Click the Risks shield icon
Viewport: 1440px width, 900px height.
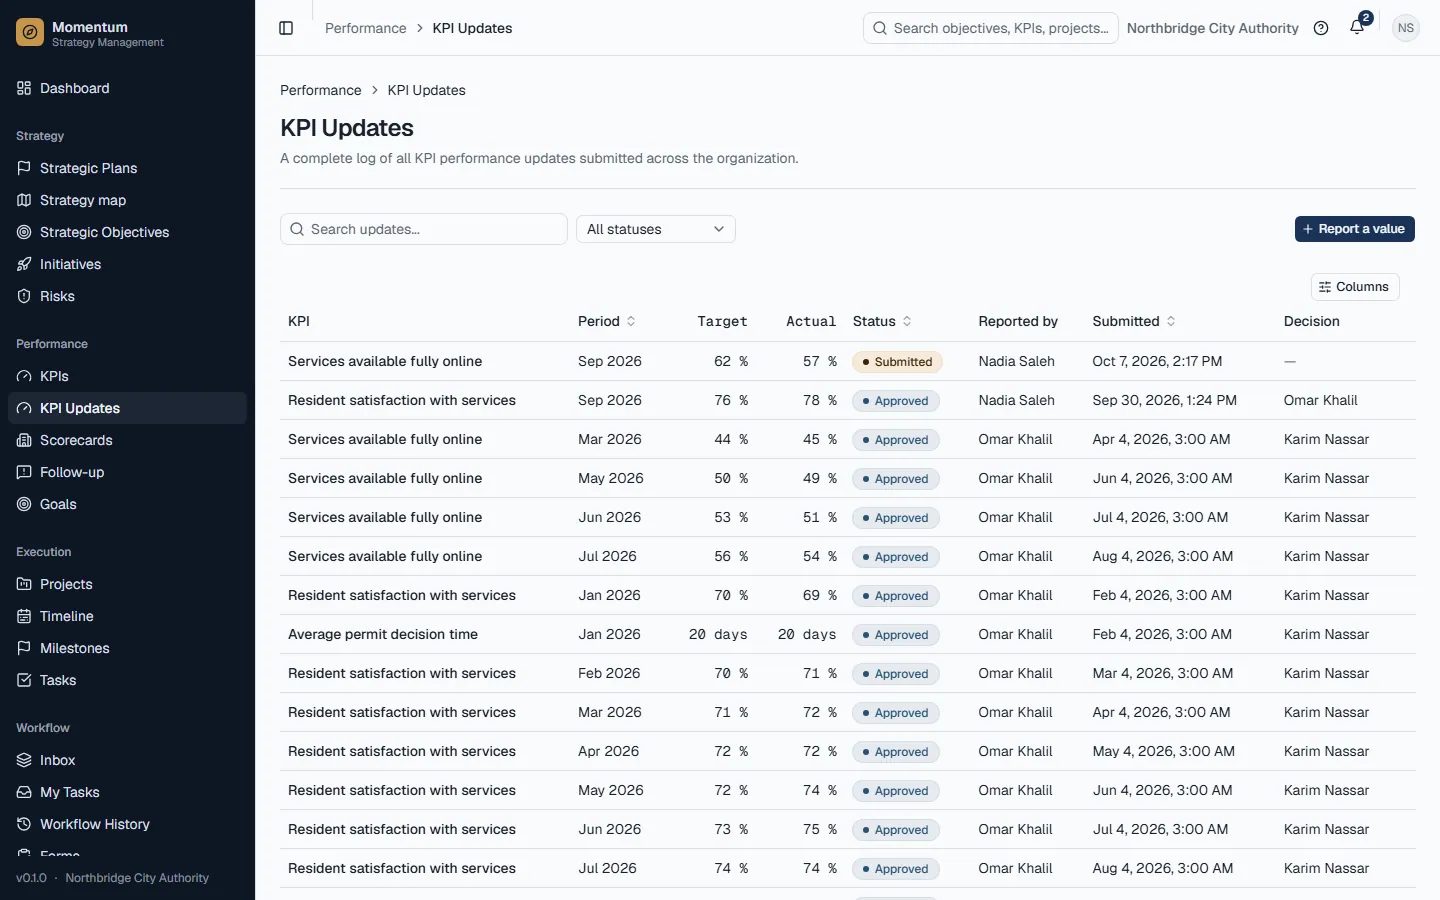coord(24,296)
